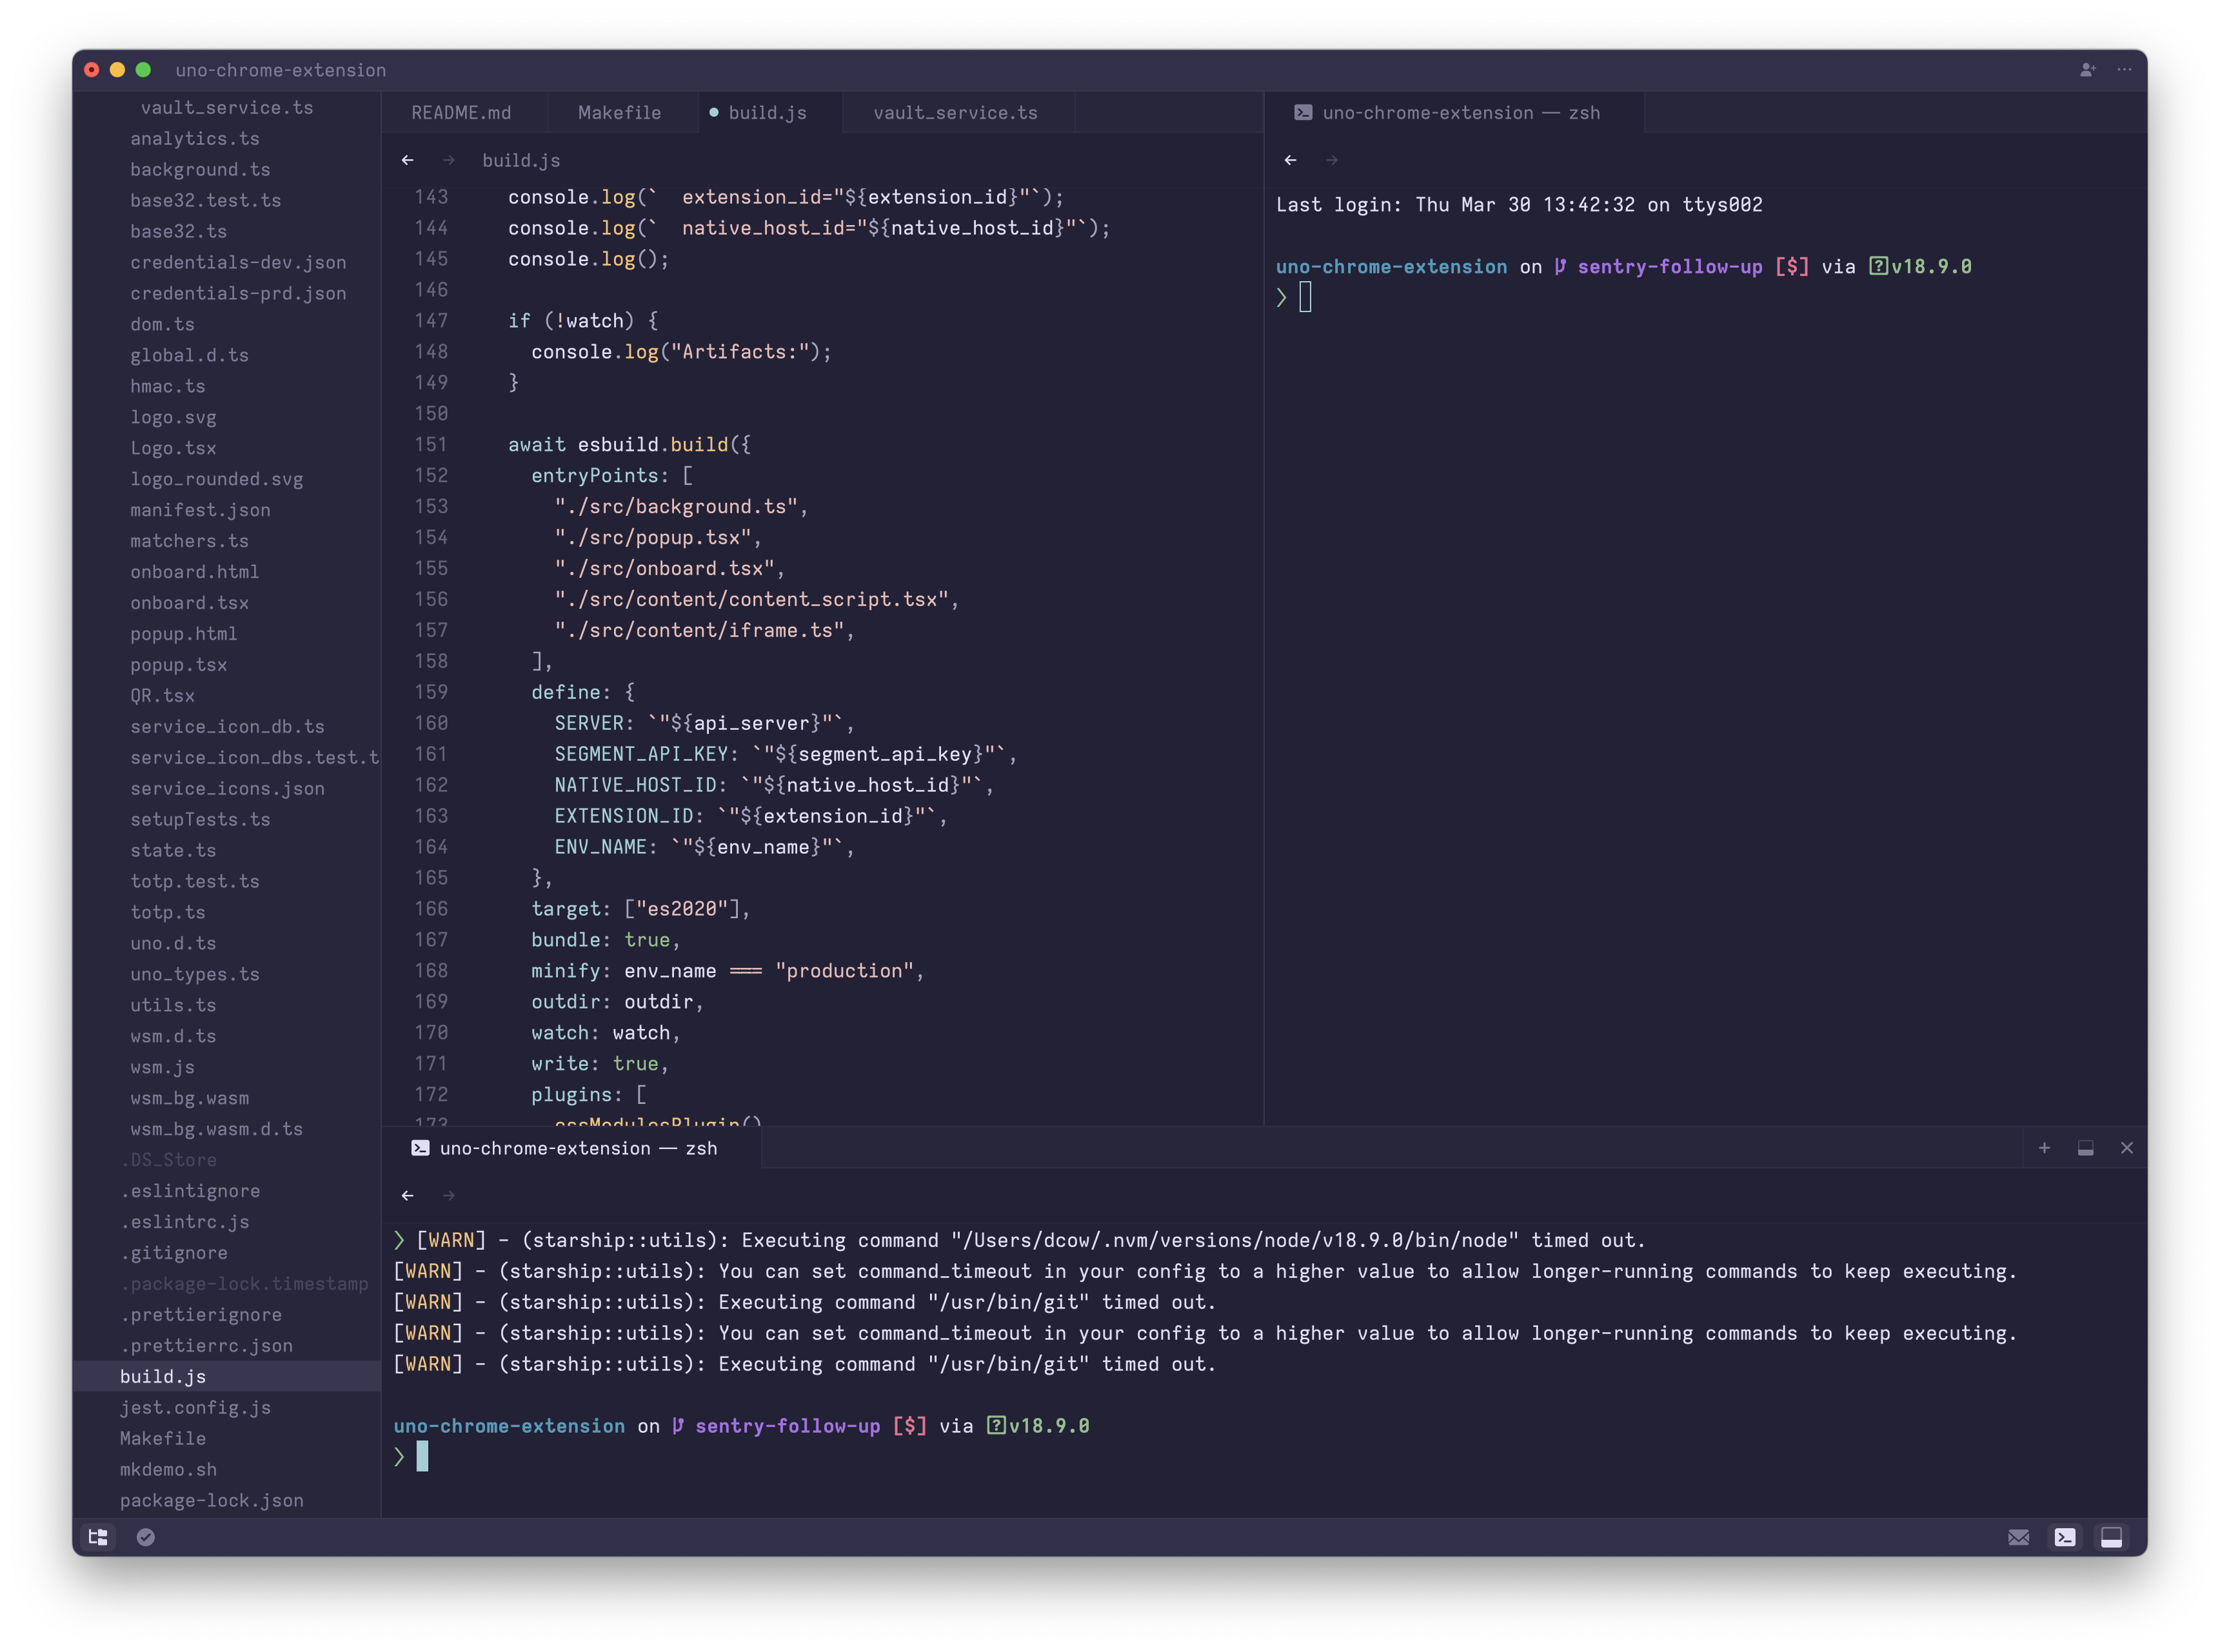Image resolution: width=2220 pixels, height=1652 pixels.
Task: Click the back arrow in the right terminal pane
Action: (x=1290, y=160)
